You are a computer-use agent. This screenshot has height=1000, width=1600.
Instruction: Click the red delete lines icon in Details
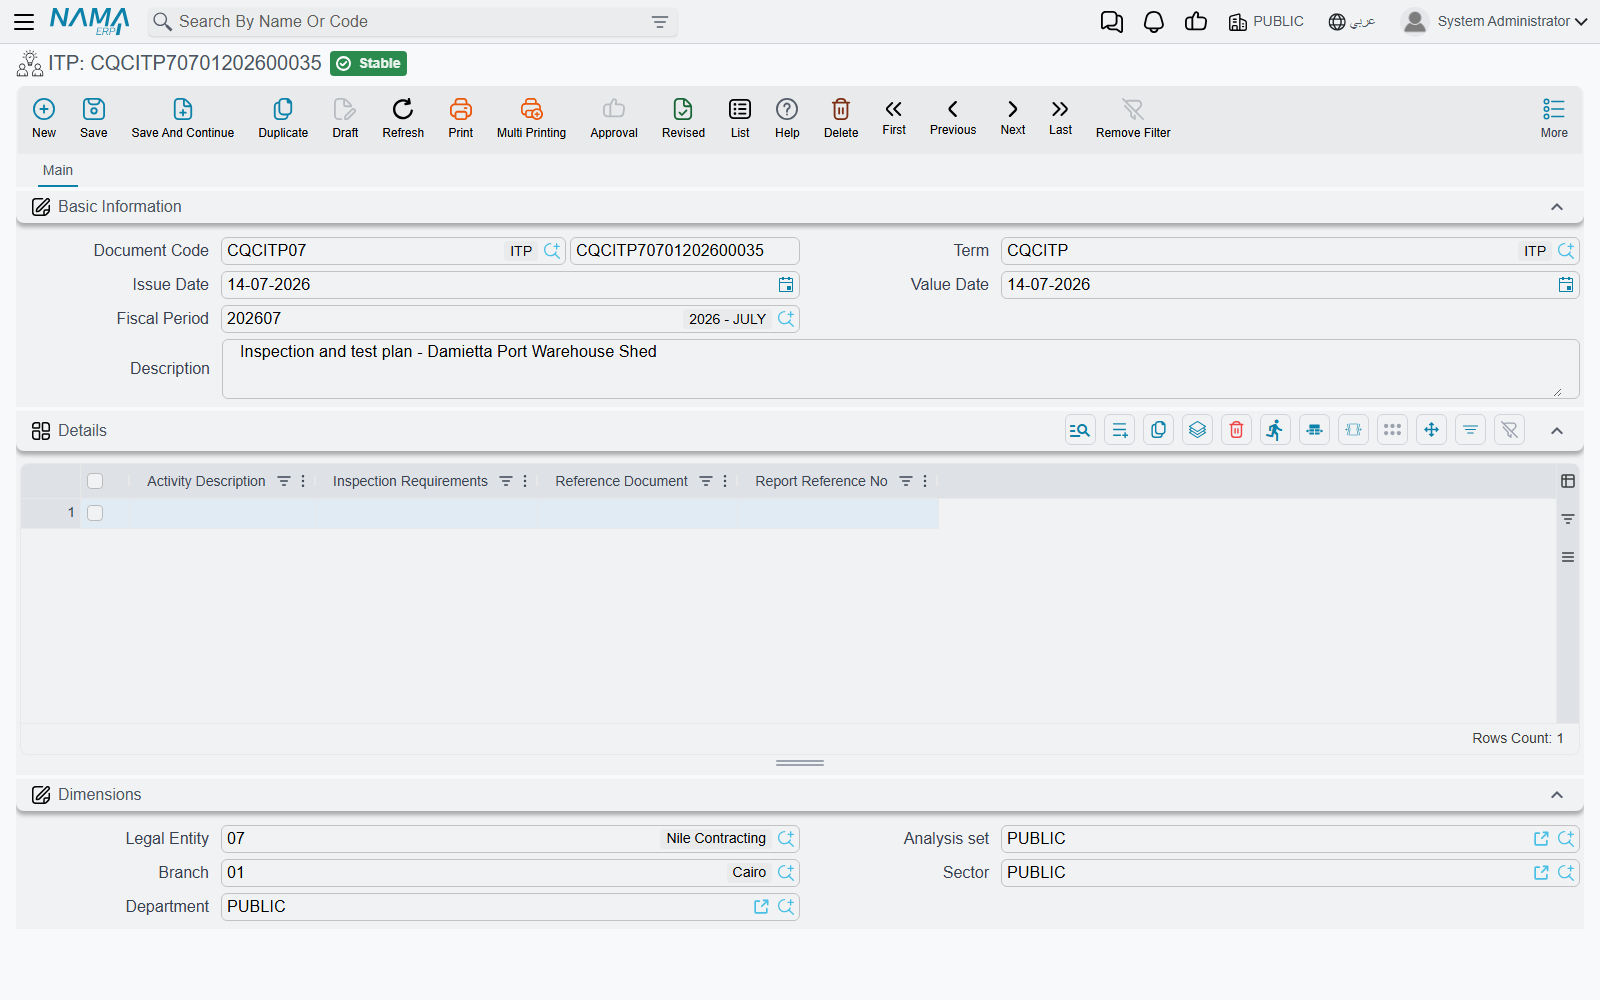(x=1236, y=430)
